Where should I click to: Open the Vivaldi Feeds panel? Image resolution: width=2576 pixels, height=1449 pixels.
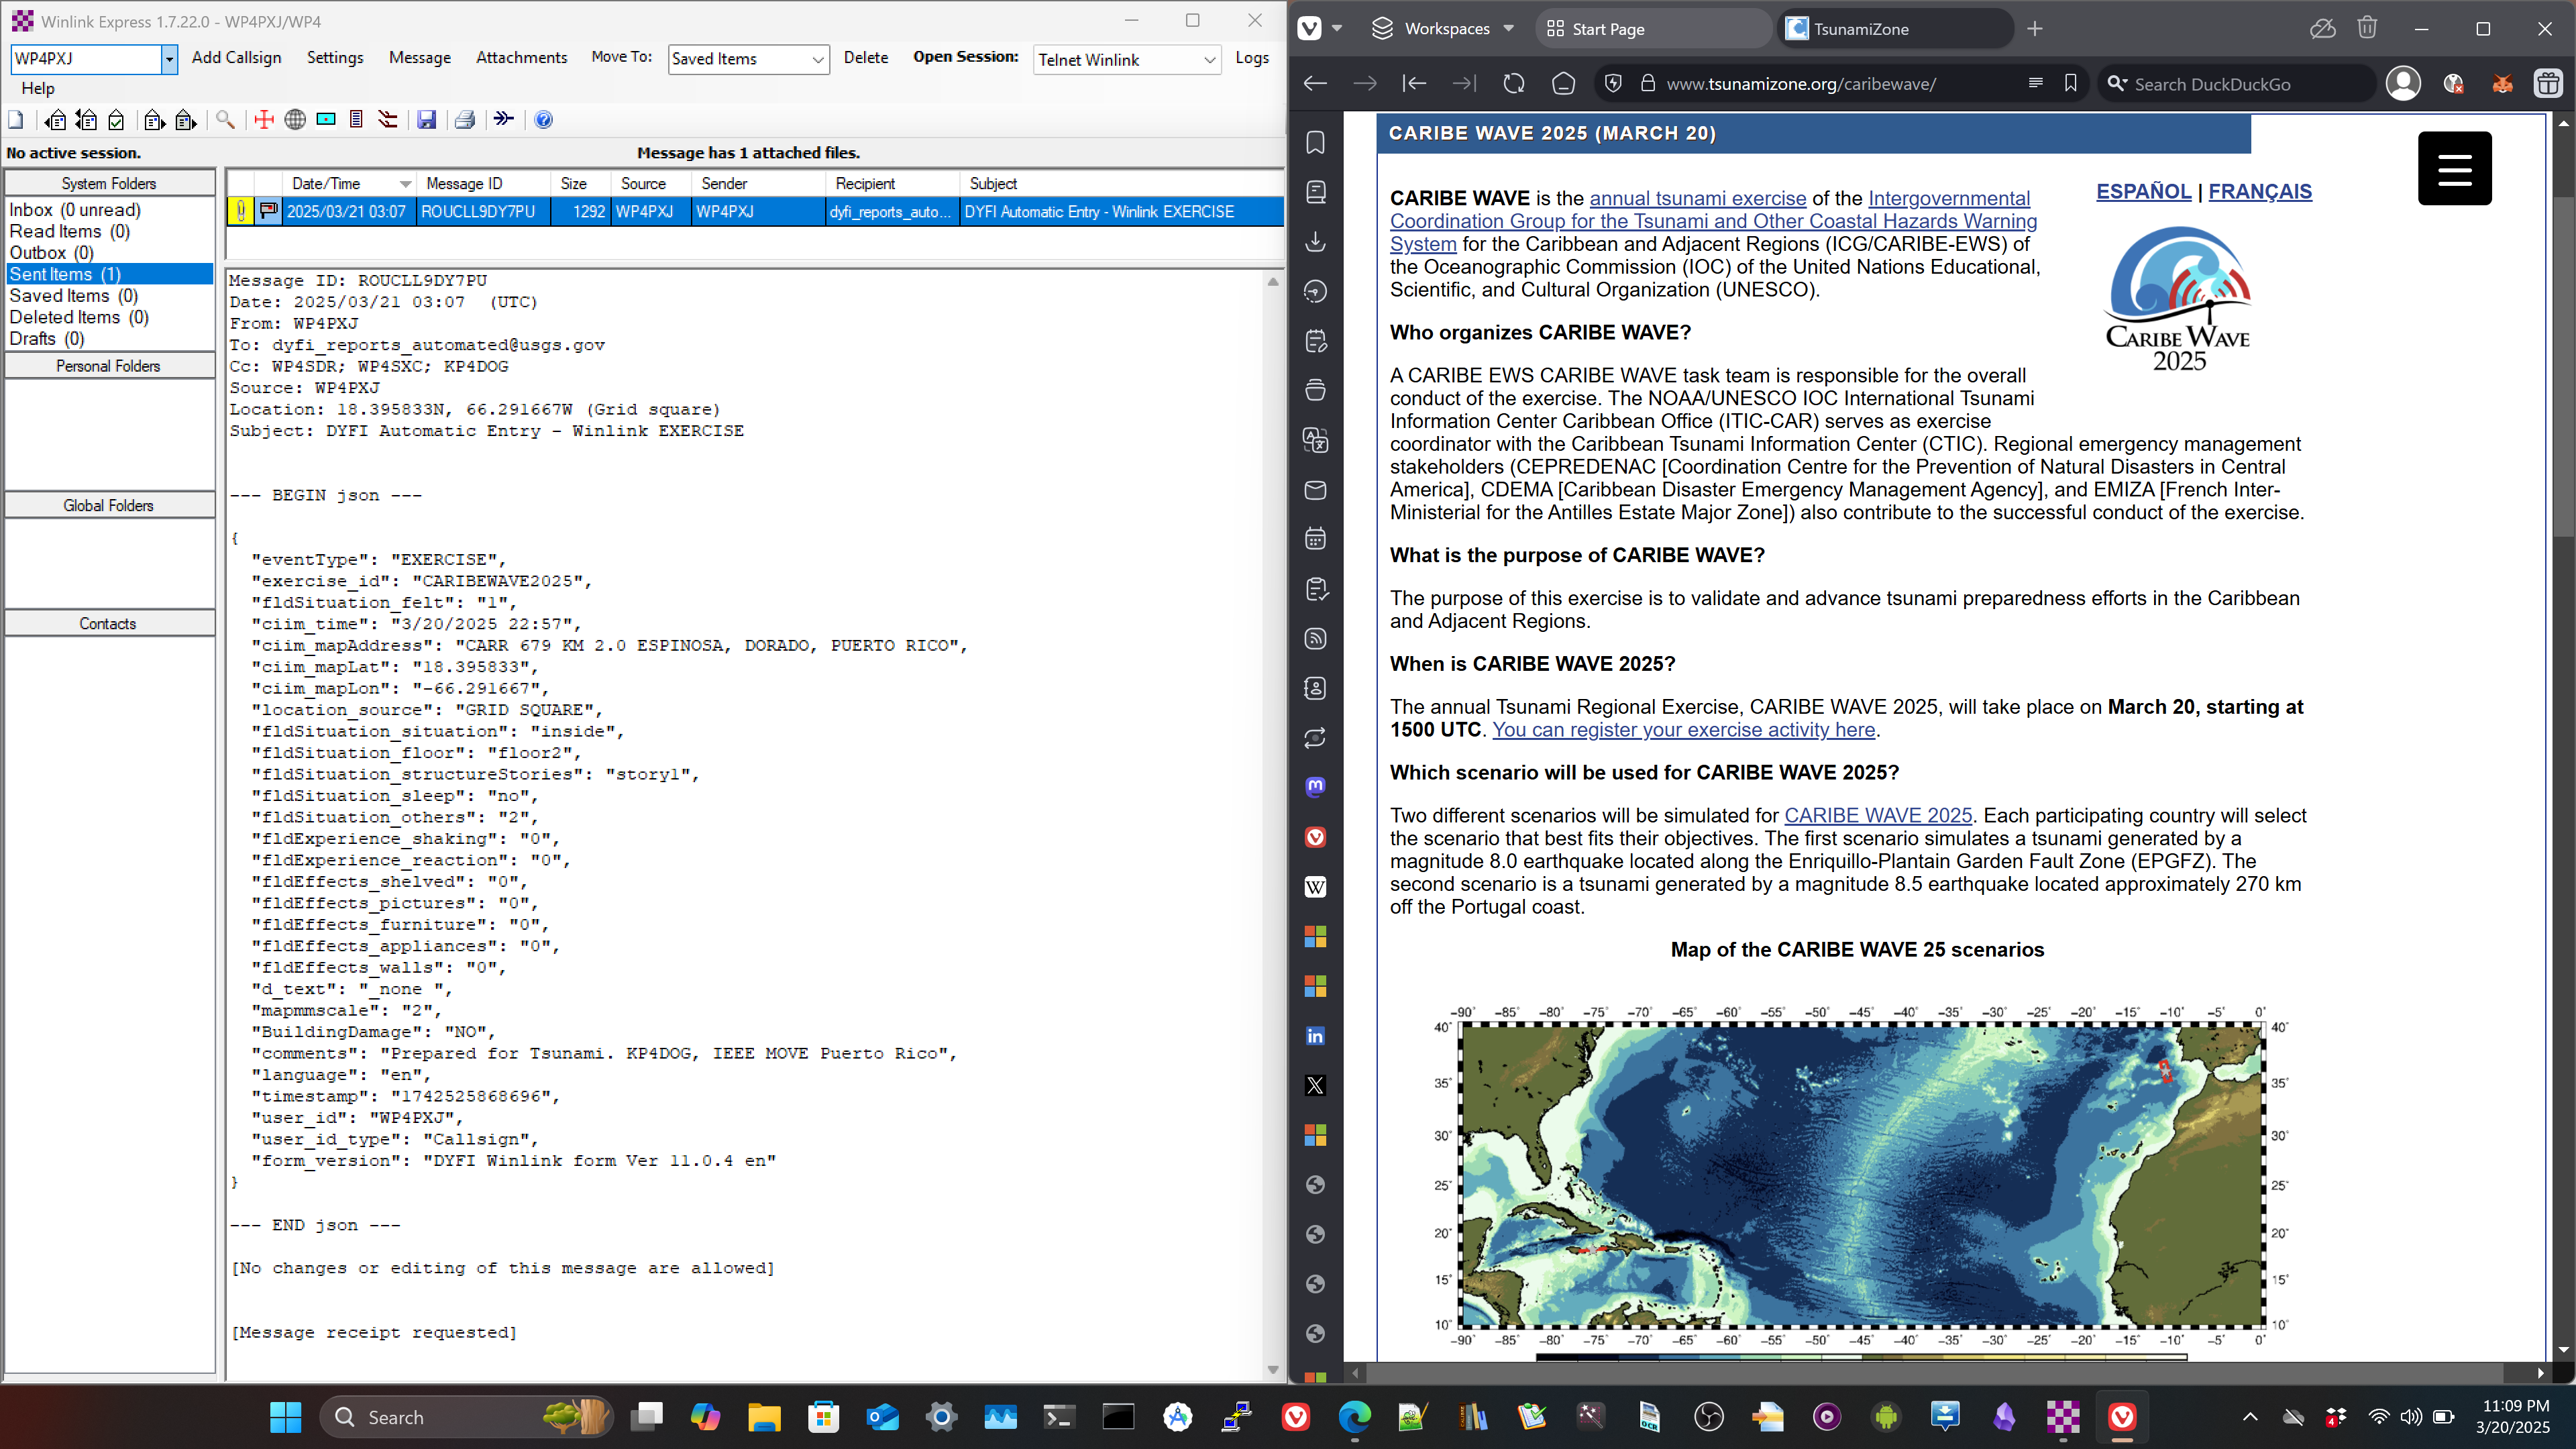(1316, 638)
